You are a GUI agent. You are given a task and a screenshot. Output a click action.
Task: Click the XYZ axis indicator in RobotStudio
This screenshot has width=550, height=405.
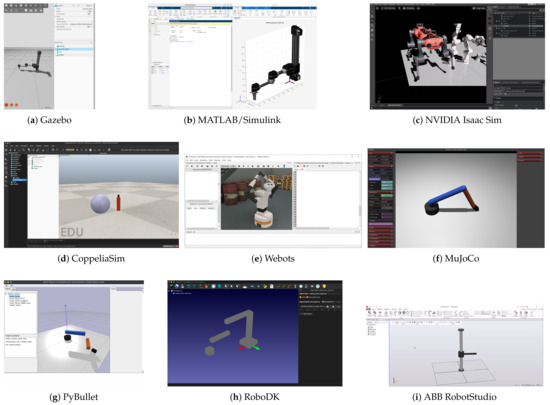(395, 381)
